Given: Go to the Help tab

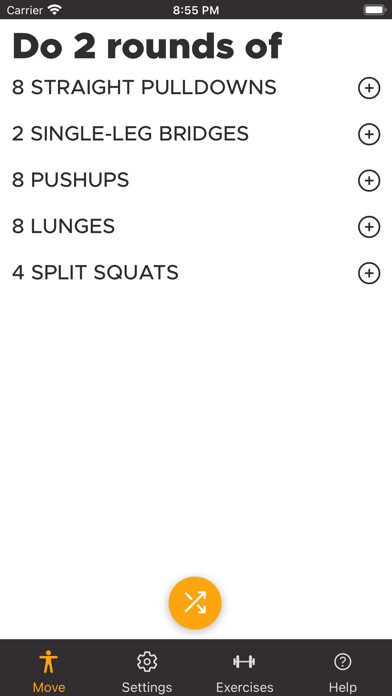Looking at the screenshot, I should [343, 668].
